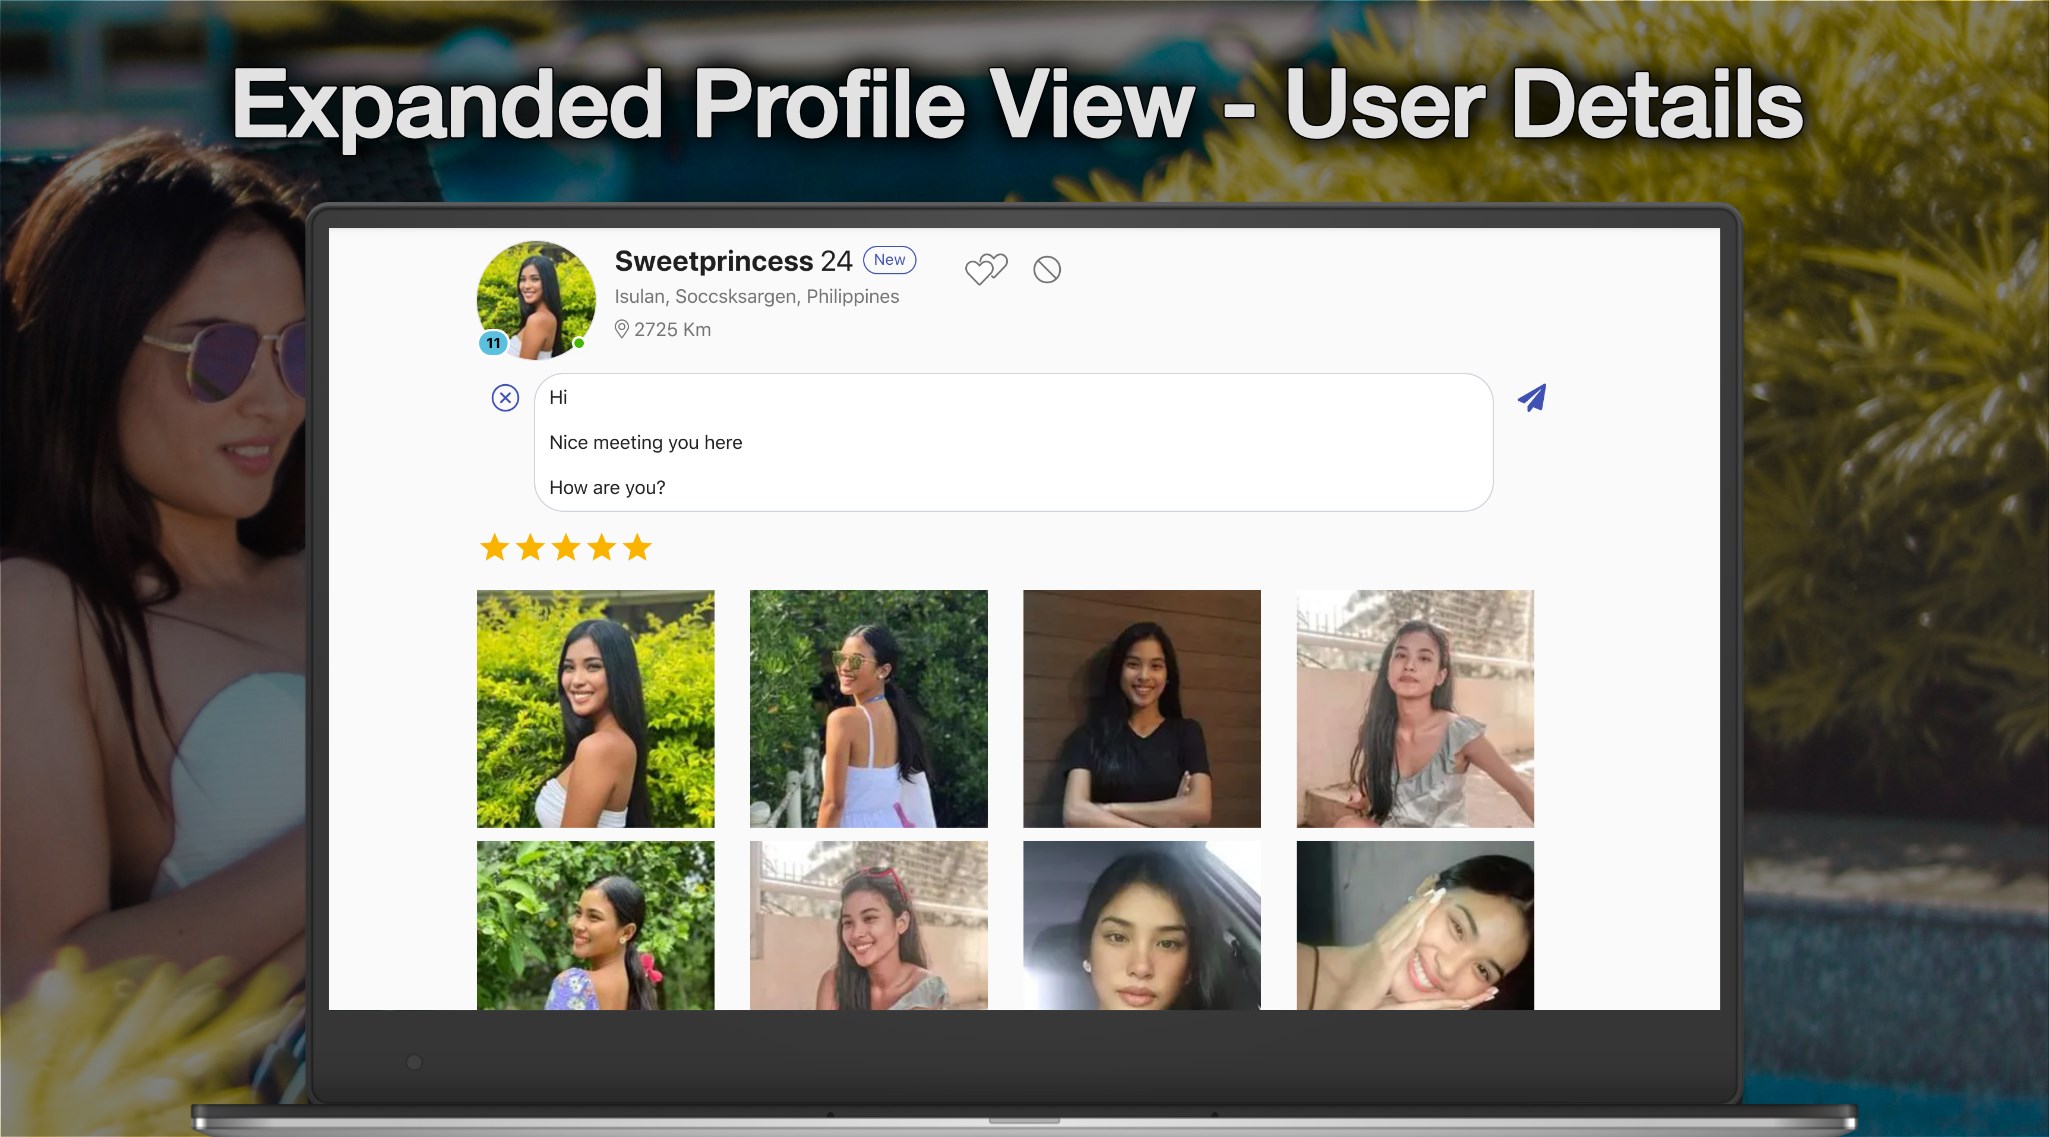
Task: Open photo of woman wearing sunglasses
Action: click(868, 708)
